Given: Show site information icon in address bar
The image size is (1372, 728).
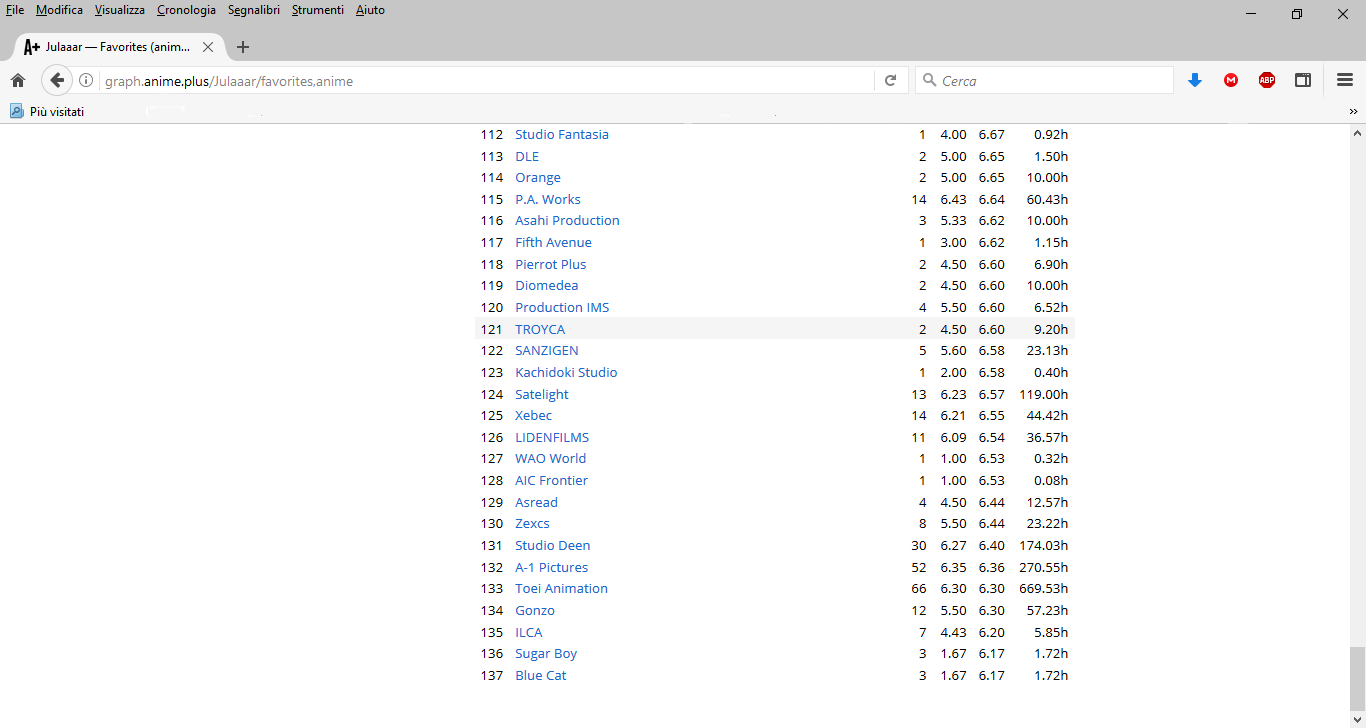Looking at the screenshot, I should 86,81.
